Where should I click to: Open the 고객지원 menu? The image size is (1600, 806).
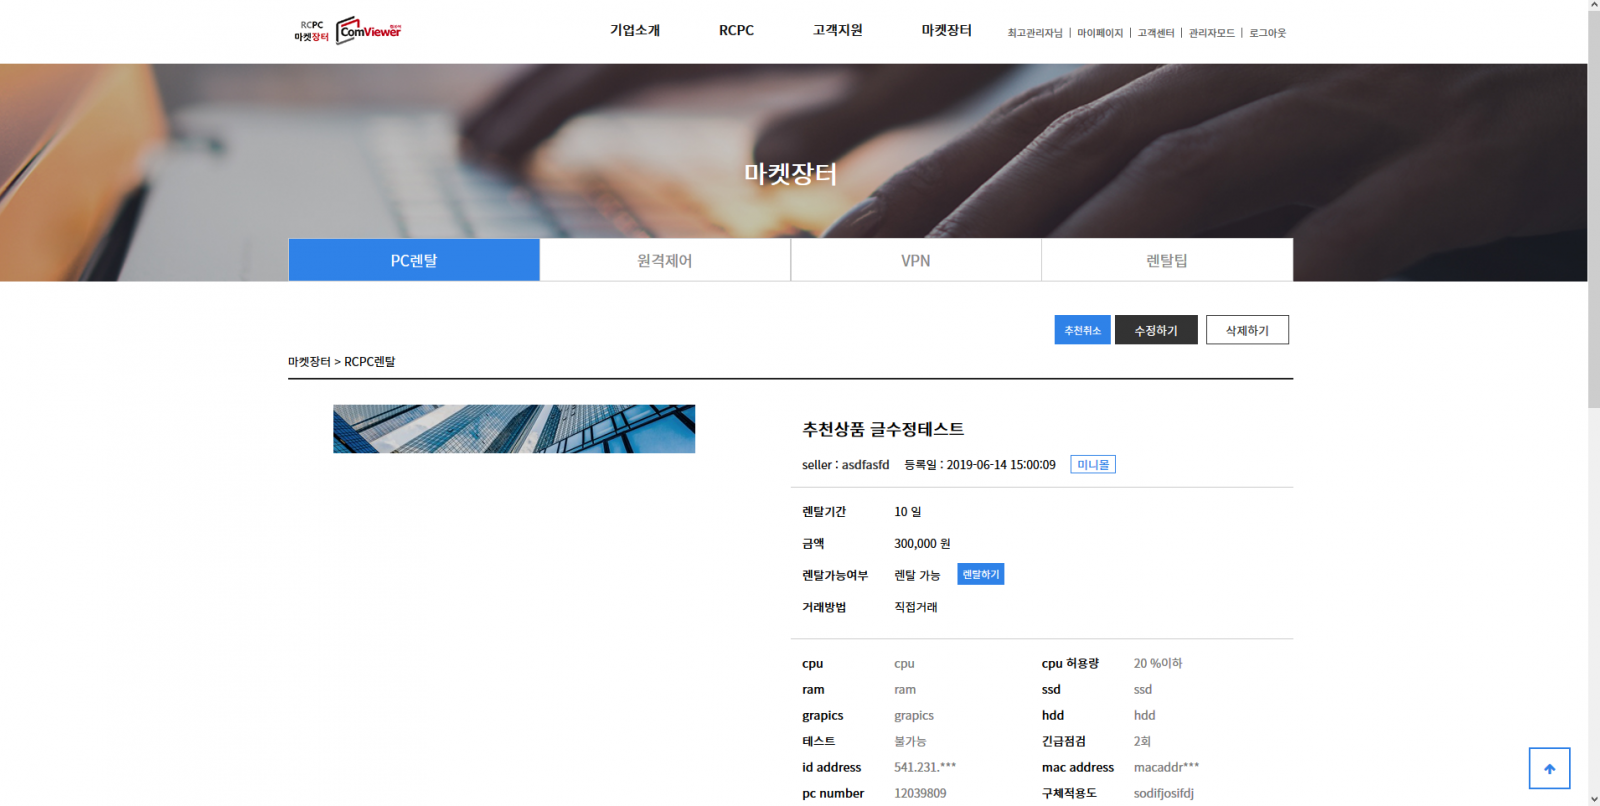837,31
